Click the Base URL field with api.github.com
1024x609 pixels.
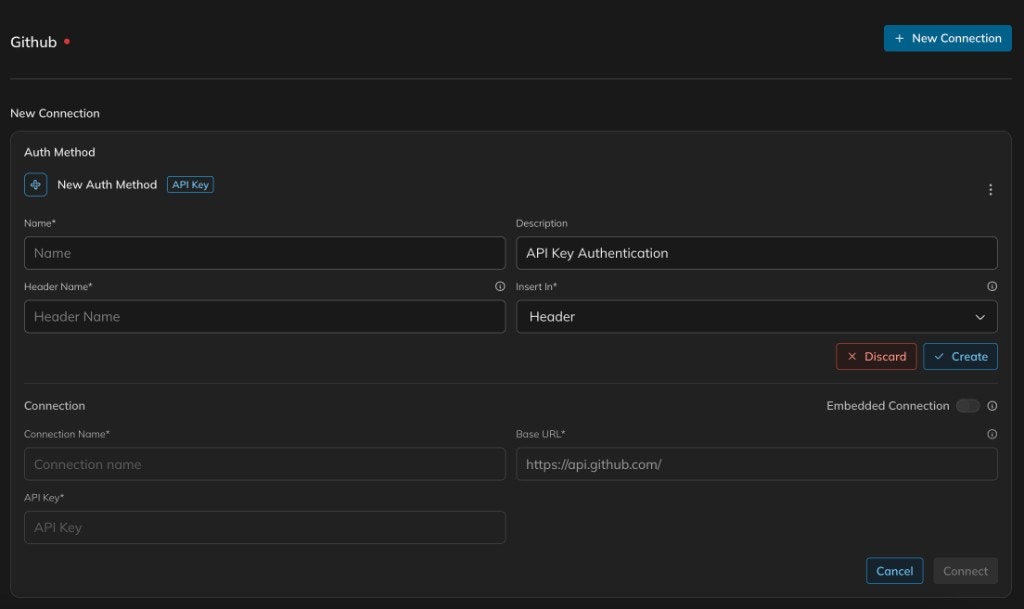(x=757, y=464)
